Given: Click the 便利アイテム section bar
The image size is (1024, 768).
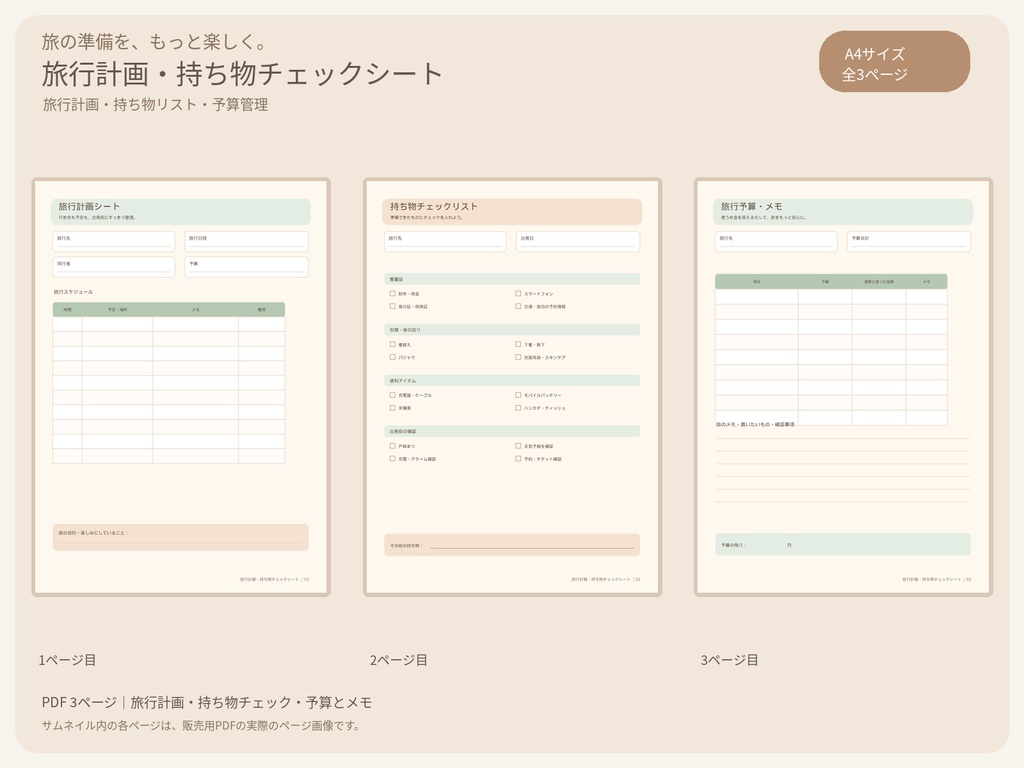Looking at the screenshot, I should pos(512,380).
